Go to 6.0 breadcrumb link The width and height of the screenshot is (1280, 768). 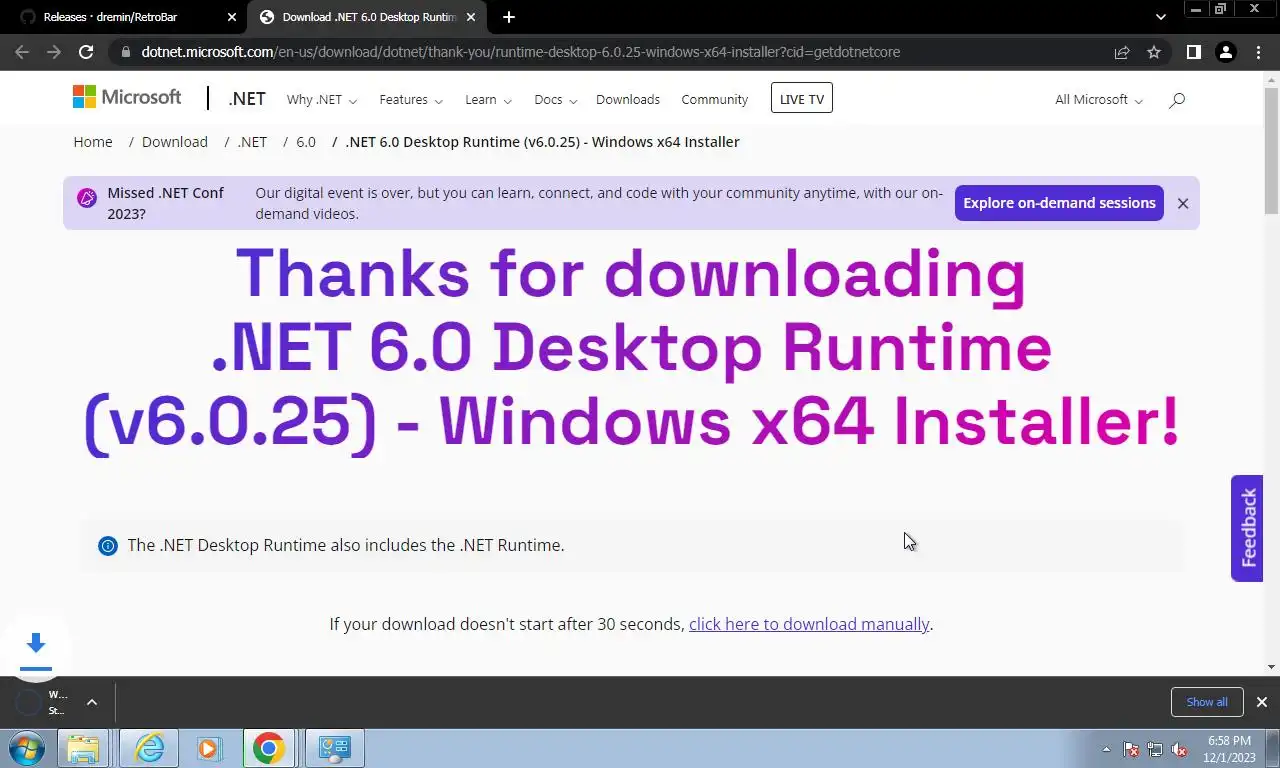tap(306, 142)
